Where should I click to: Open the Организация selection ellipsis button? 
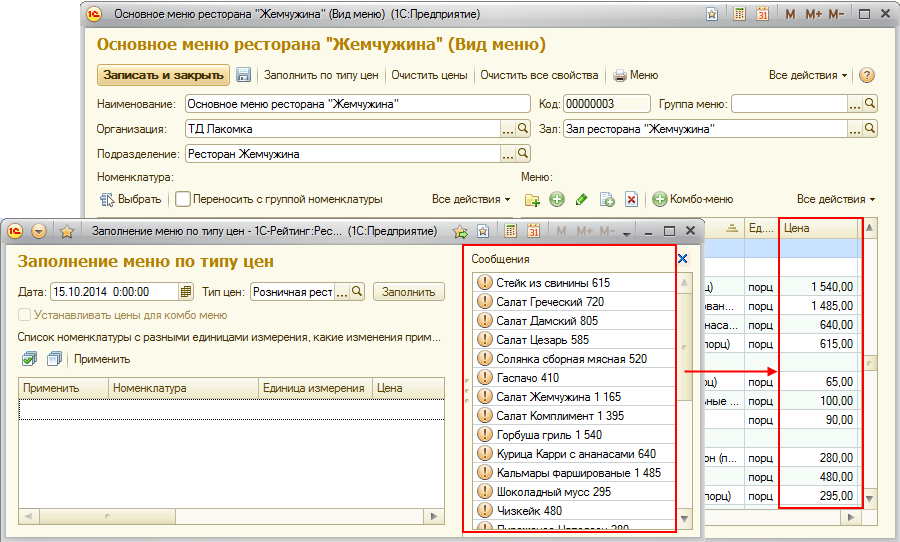tap(522, 129)
